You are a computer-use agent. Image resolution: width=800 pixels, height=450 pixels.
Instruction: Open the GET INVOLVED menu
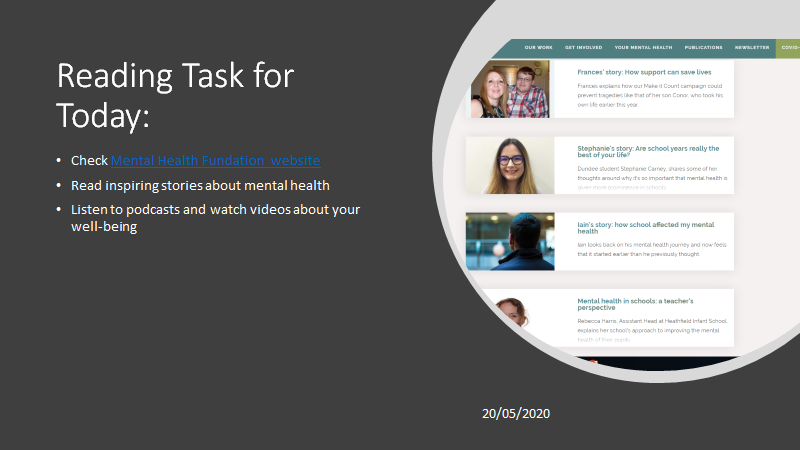(x=583, y=47)
